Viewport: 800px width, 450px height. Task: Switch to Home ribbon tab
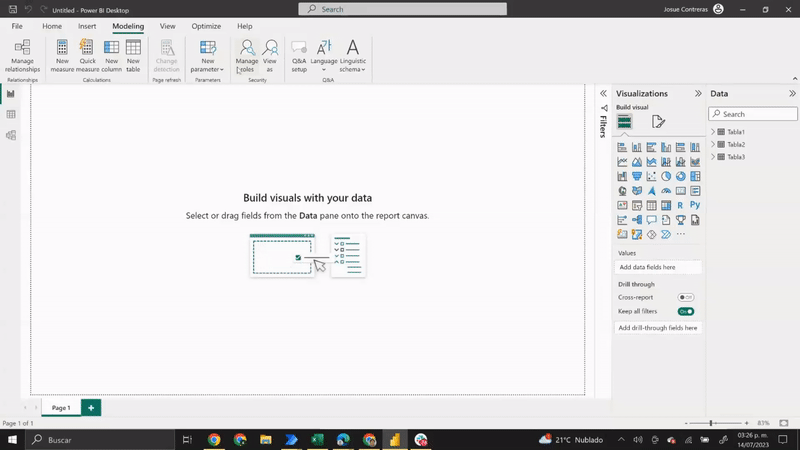pyautogui.click(x=52, y=26)
